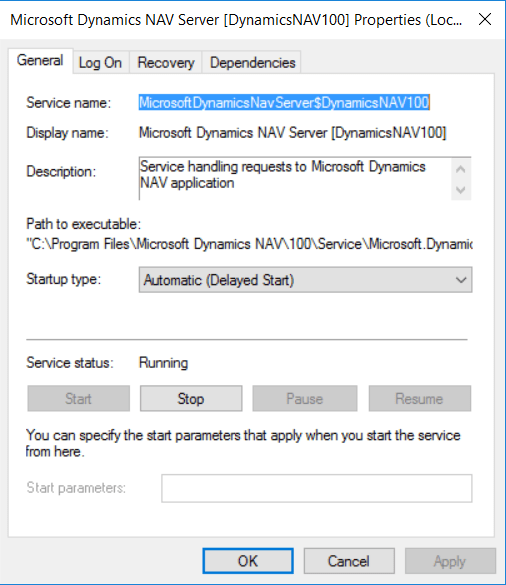This screenshot has width=506, height=585.
Task: Click the Service name label
Action: (x=69, y=103)
